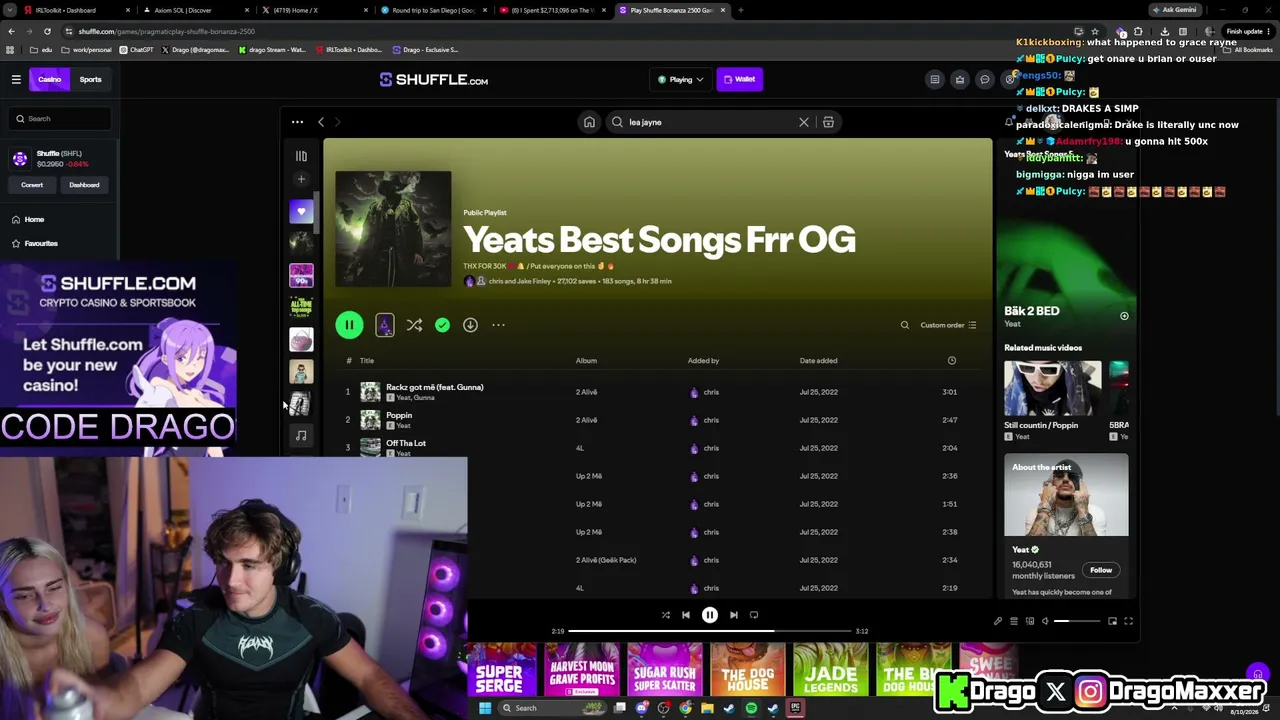This screenshot has height=720, width=1280.
Task: Open Spotify Browse icon beside the search bar
Action: pos(828,122)
